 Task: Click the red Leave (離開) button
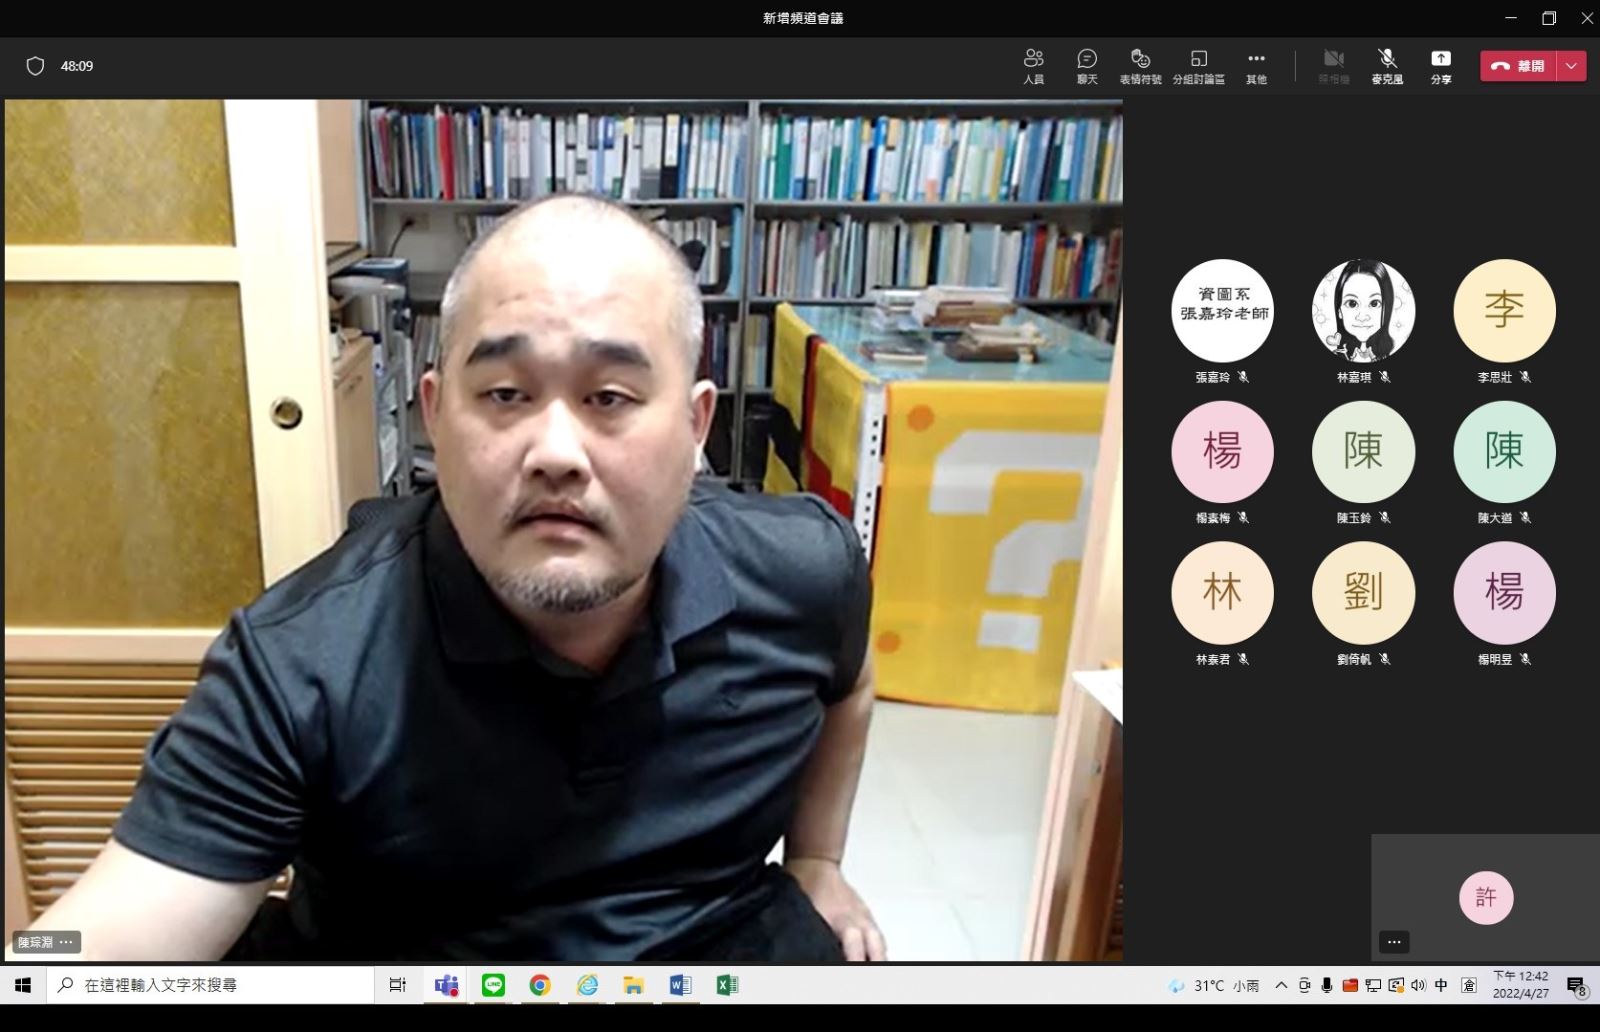point(1518,66)
